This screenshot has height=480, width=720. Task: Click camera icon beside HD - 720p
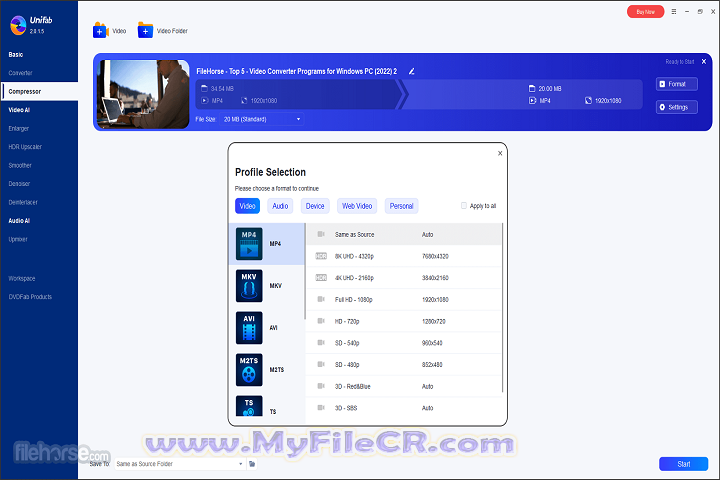321,321
